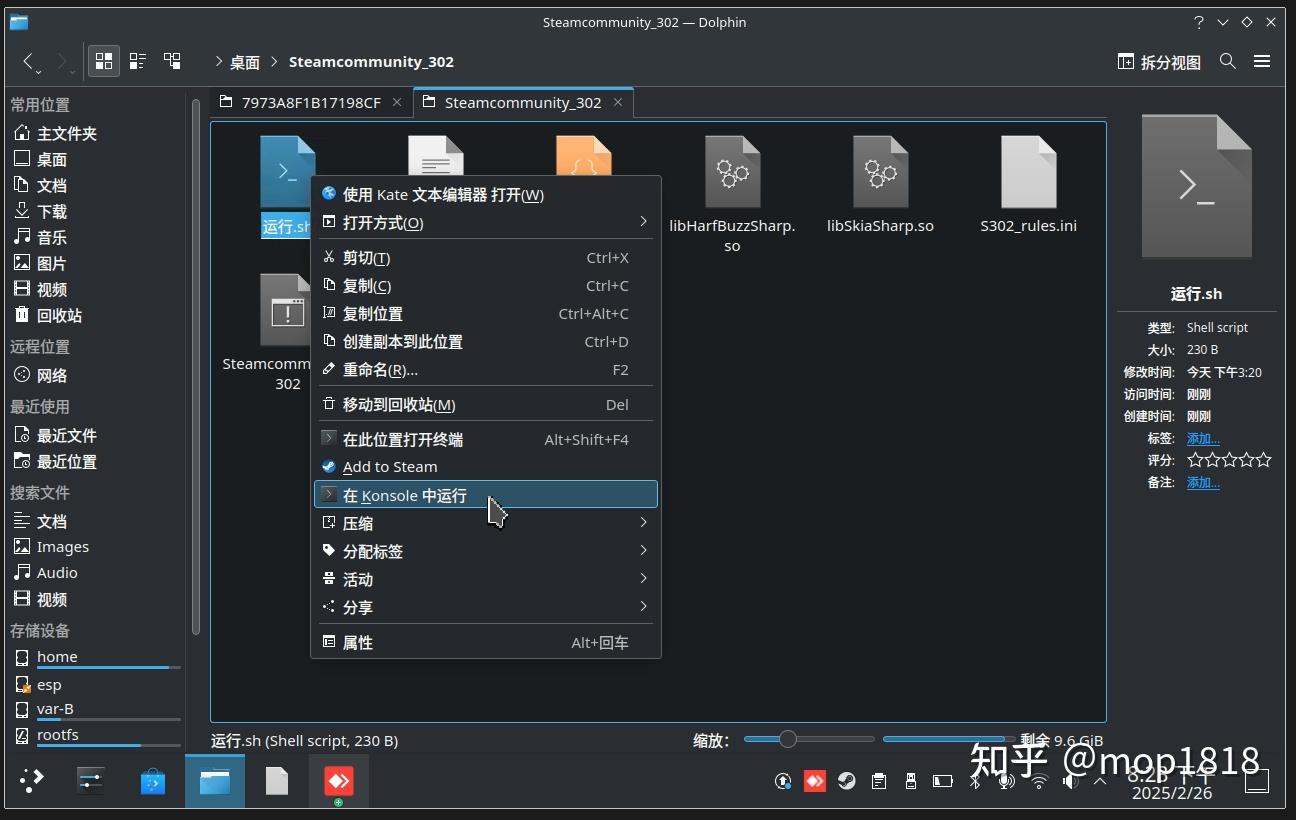Select 移动到回收站 from context menu
This screenshot has height=820, width=1296.
398,404
